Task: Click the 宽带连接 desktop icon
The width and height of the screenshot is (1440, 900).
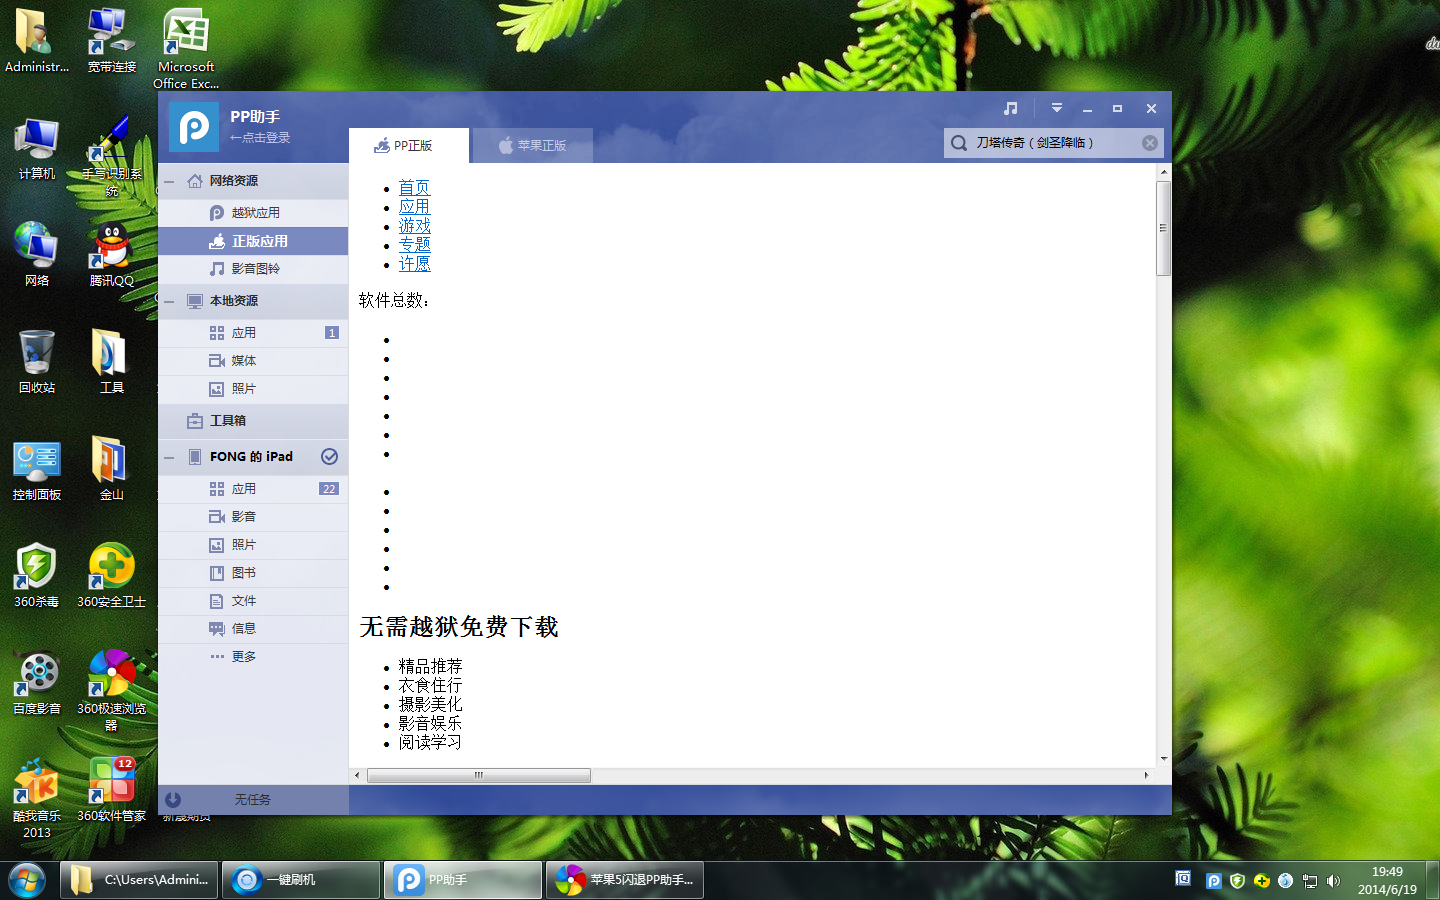Action: [x=112, y=42]
